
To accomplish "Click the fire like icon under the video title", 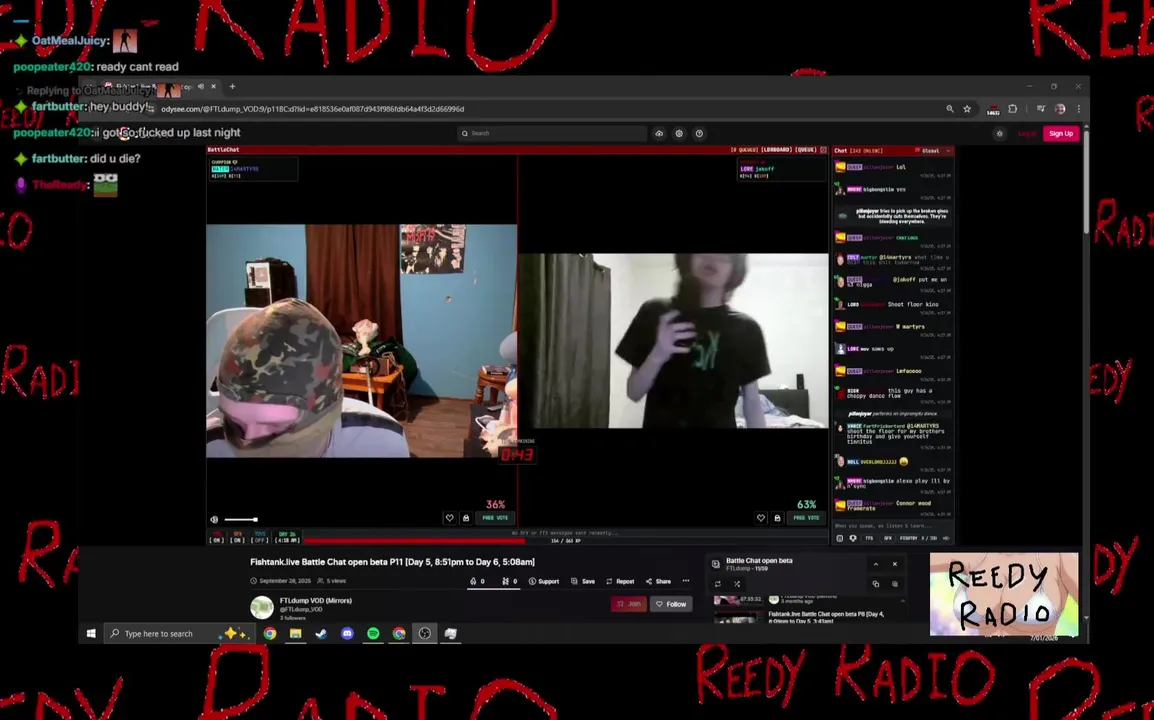I will coord(473,581).
